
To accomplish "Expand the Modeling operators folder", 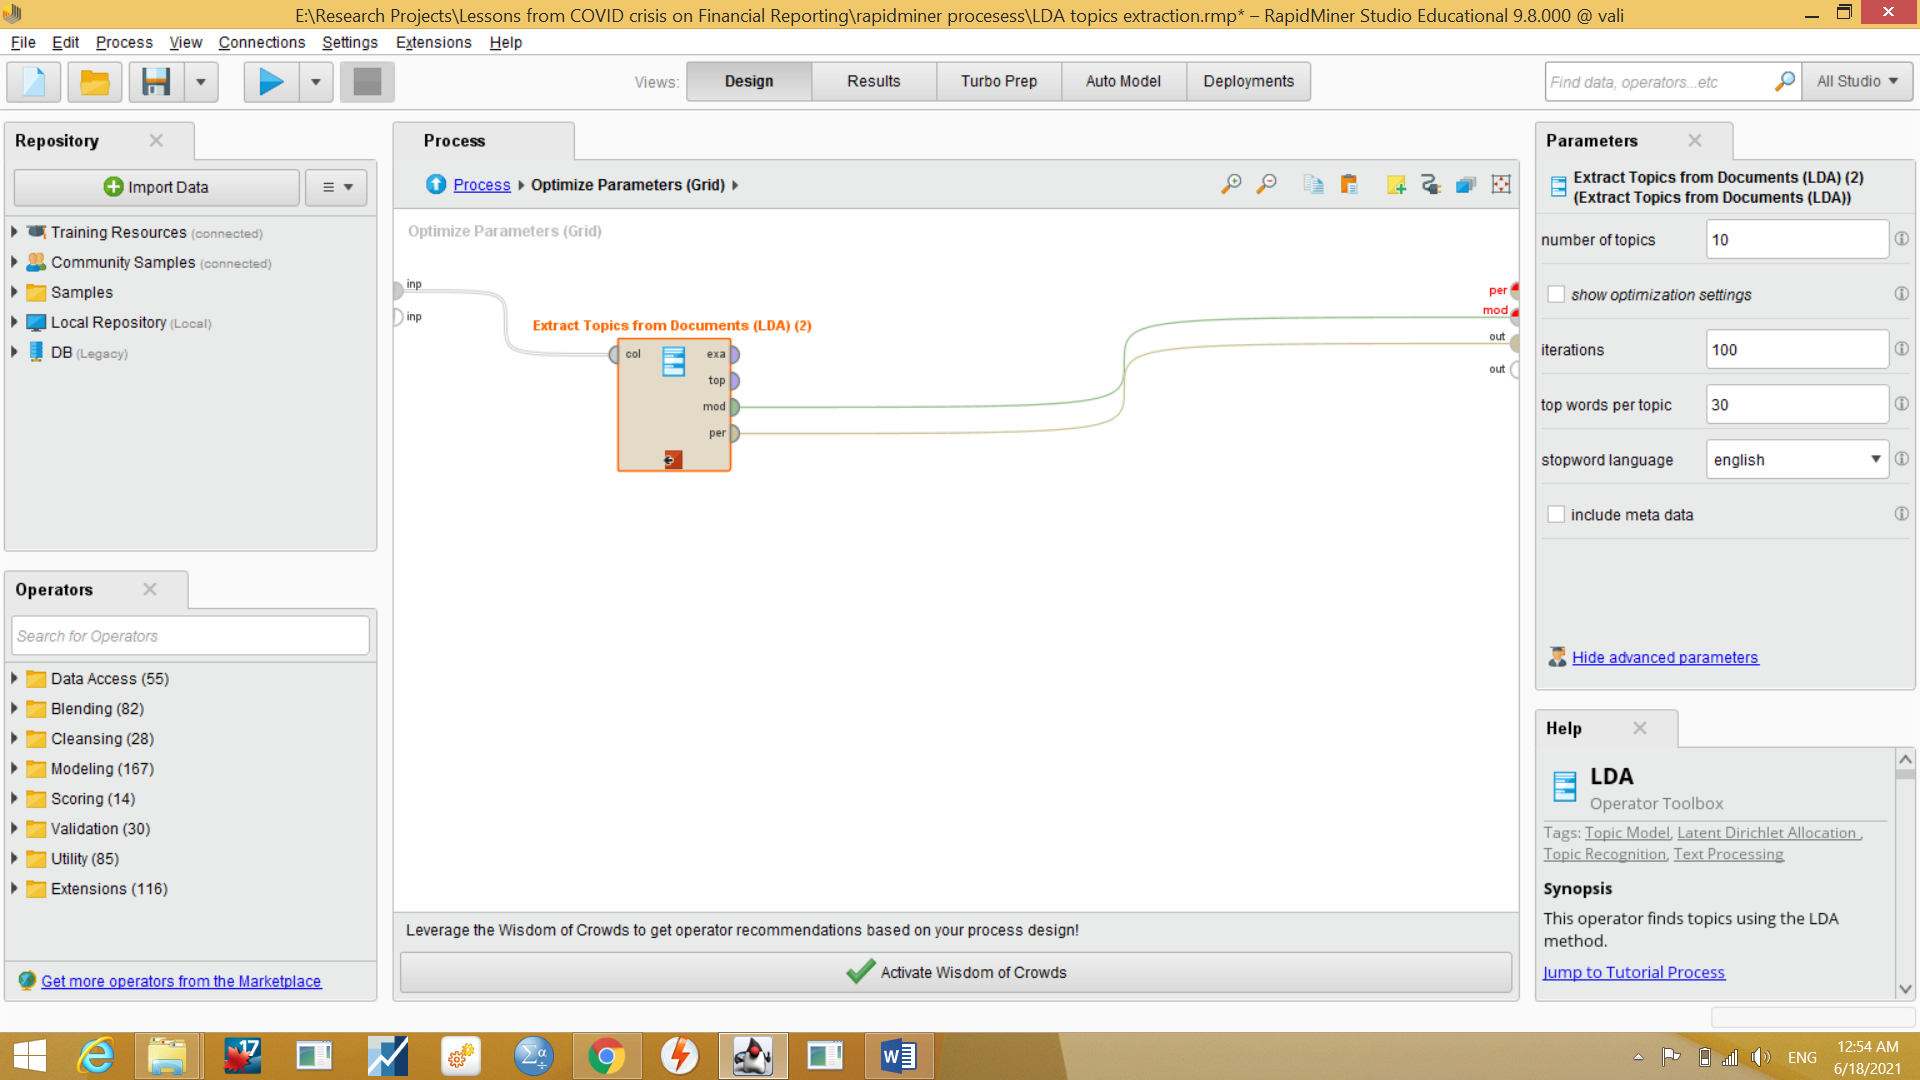I will pyautogui.click(x=15, y=768).
